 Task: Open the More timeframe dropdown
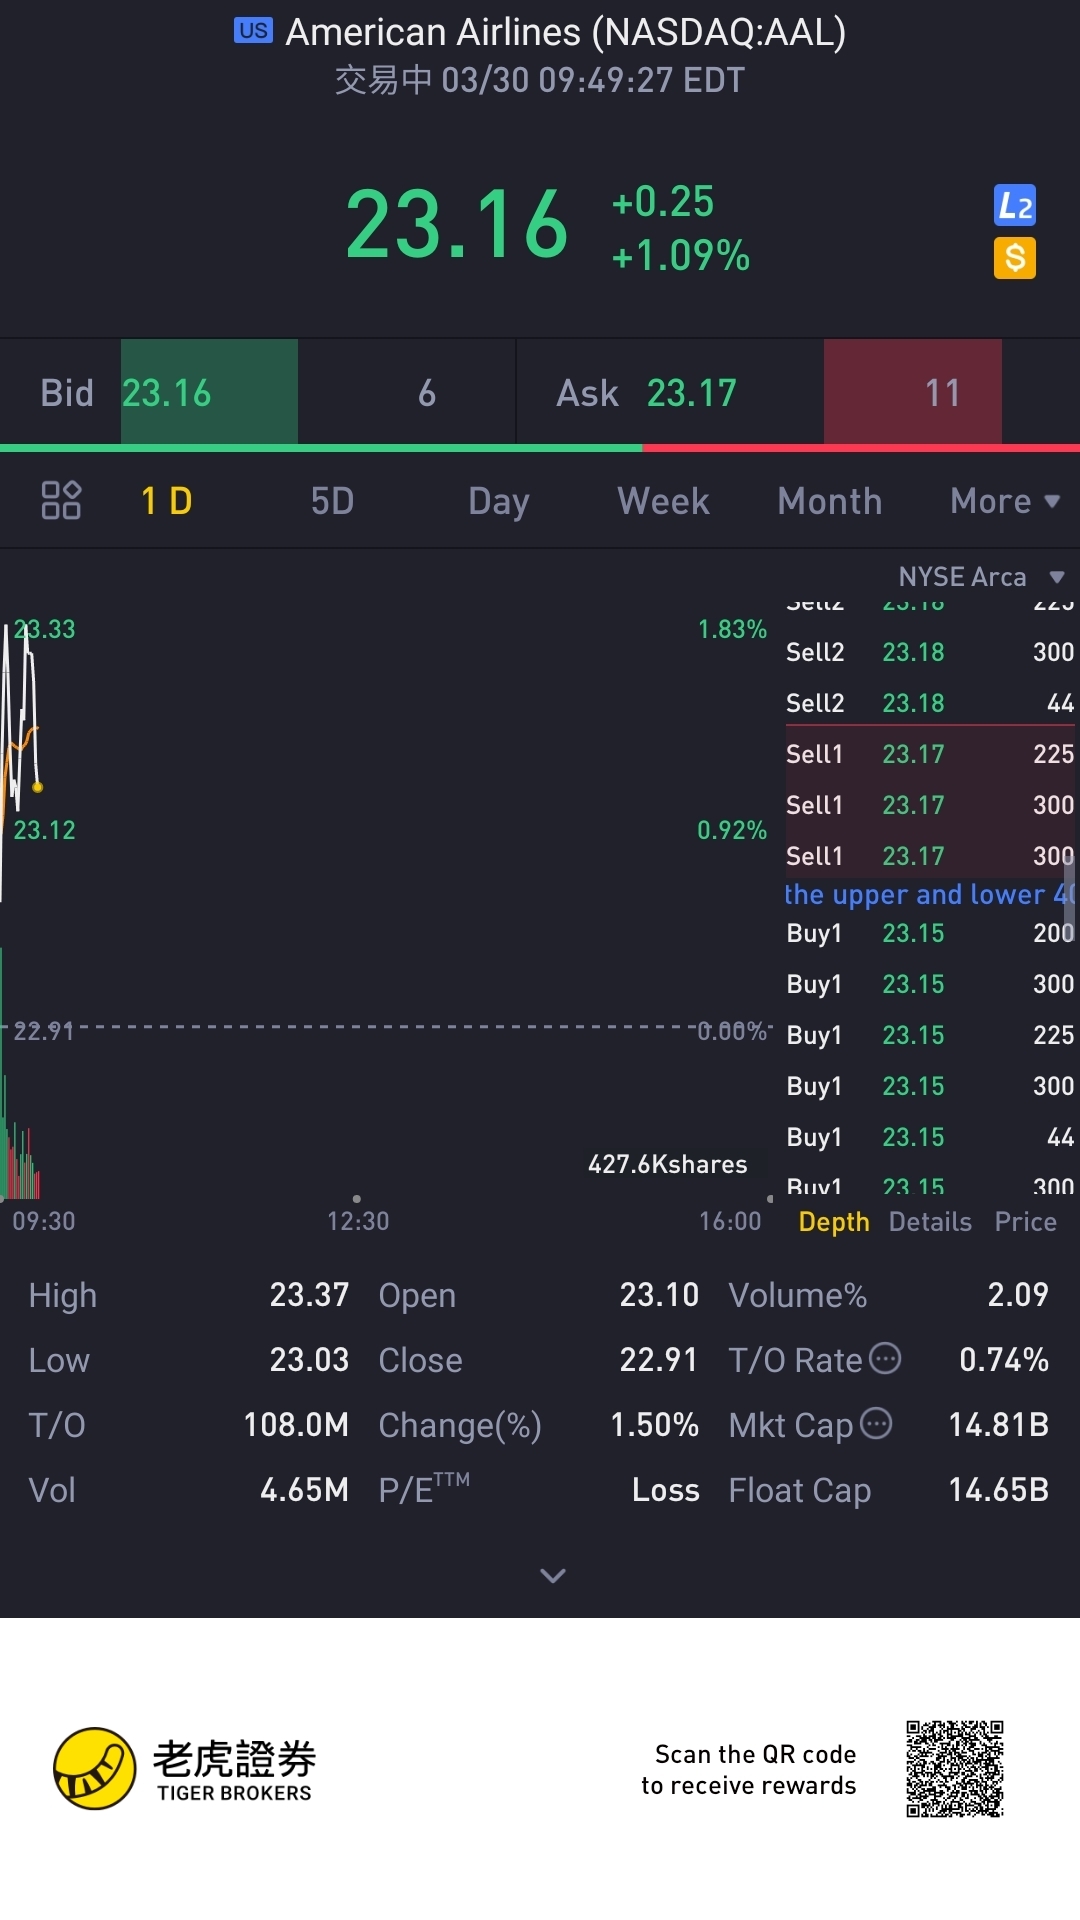1005,501
